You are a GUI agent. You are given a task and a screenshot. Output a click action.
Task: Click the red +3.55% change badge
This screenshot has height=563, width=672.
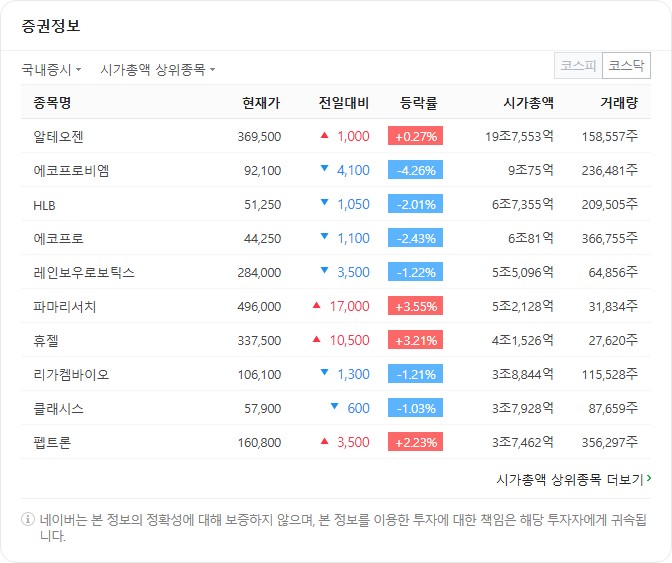tap(415, 306)
